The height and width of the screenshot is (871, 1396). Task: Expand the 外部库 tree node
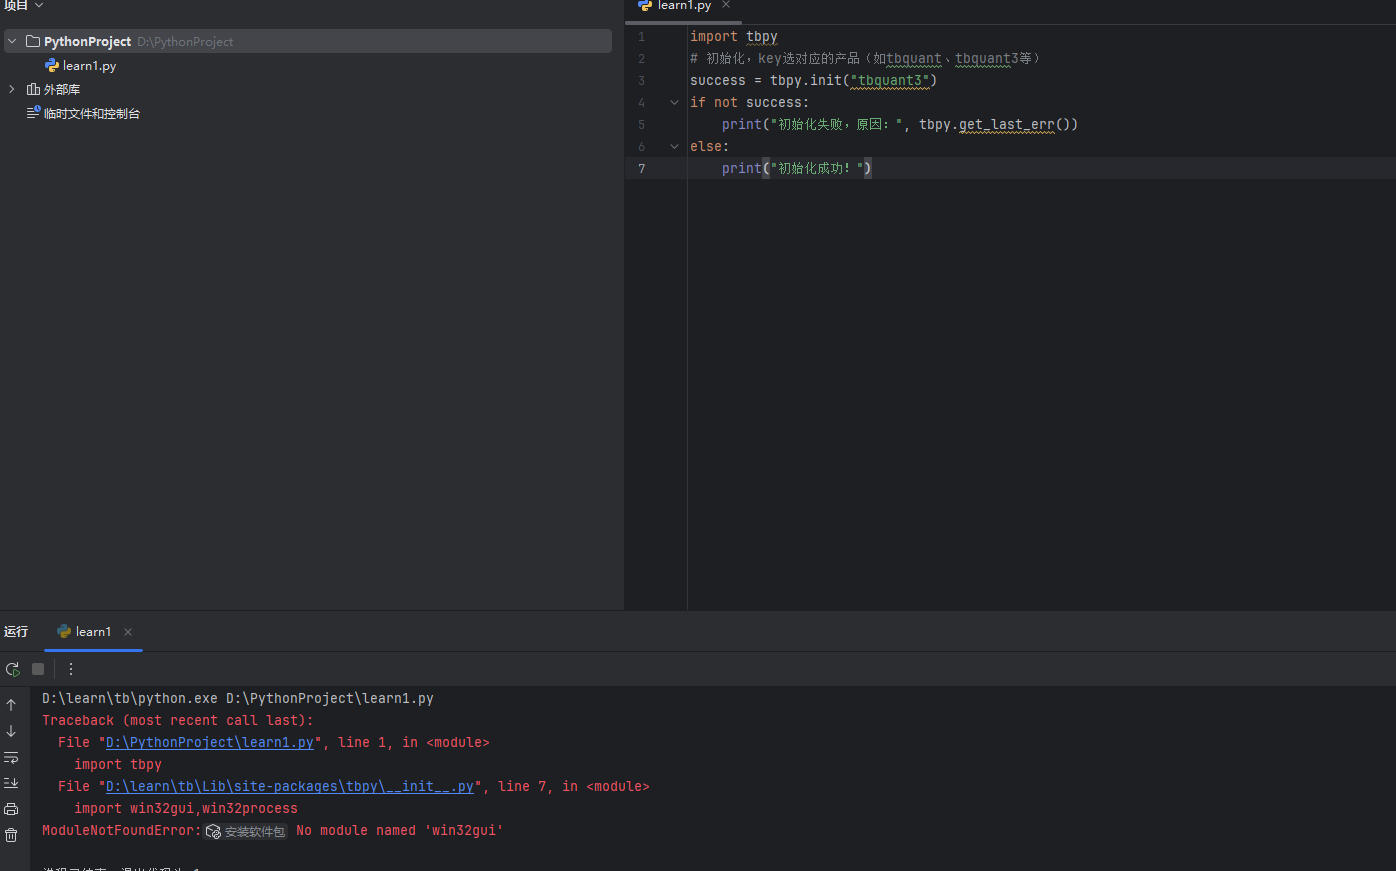click(12, 89)
